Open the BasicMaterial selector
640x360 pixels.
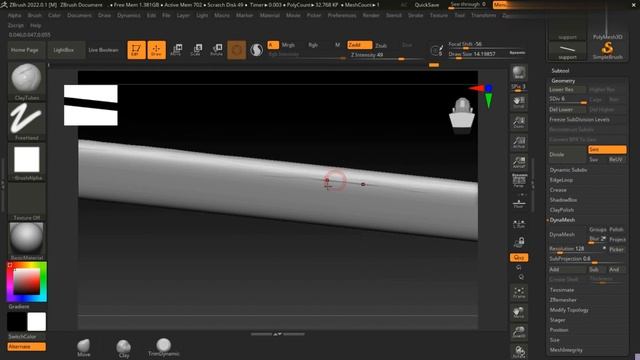pos(27,241)
